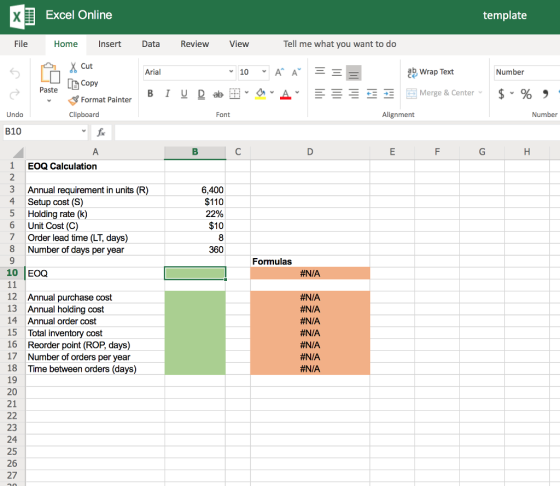Toggle italic formatting

[167, 94]
